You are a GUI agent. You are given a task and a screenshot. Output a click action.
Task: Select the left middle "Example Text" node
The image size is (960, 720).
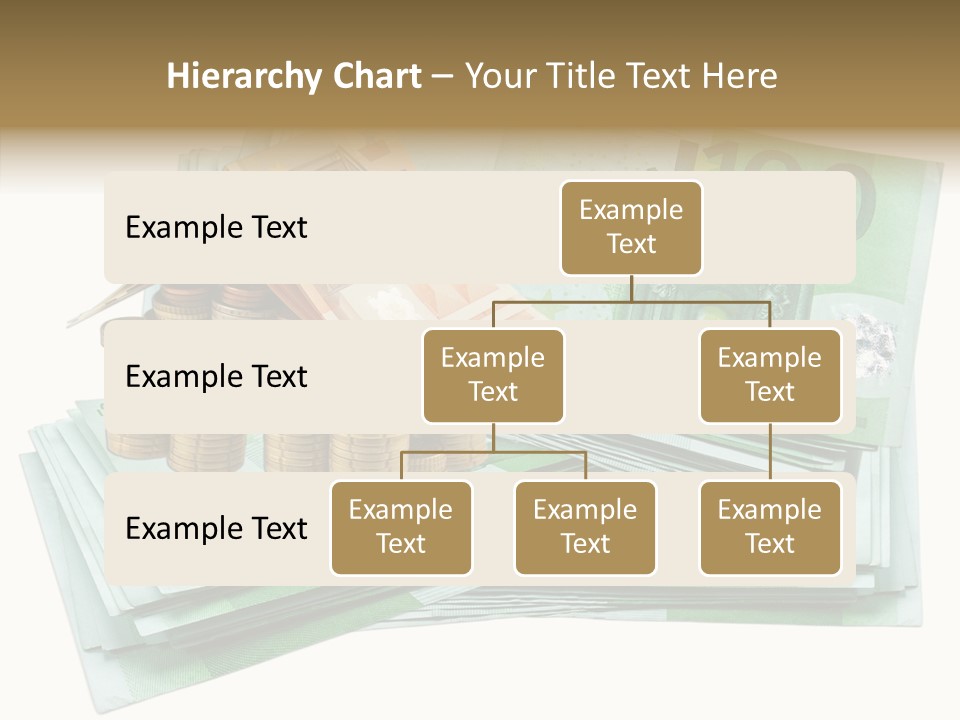point(492,375)
